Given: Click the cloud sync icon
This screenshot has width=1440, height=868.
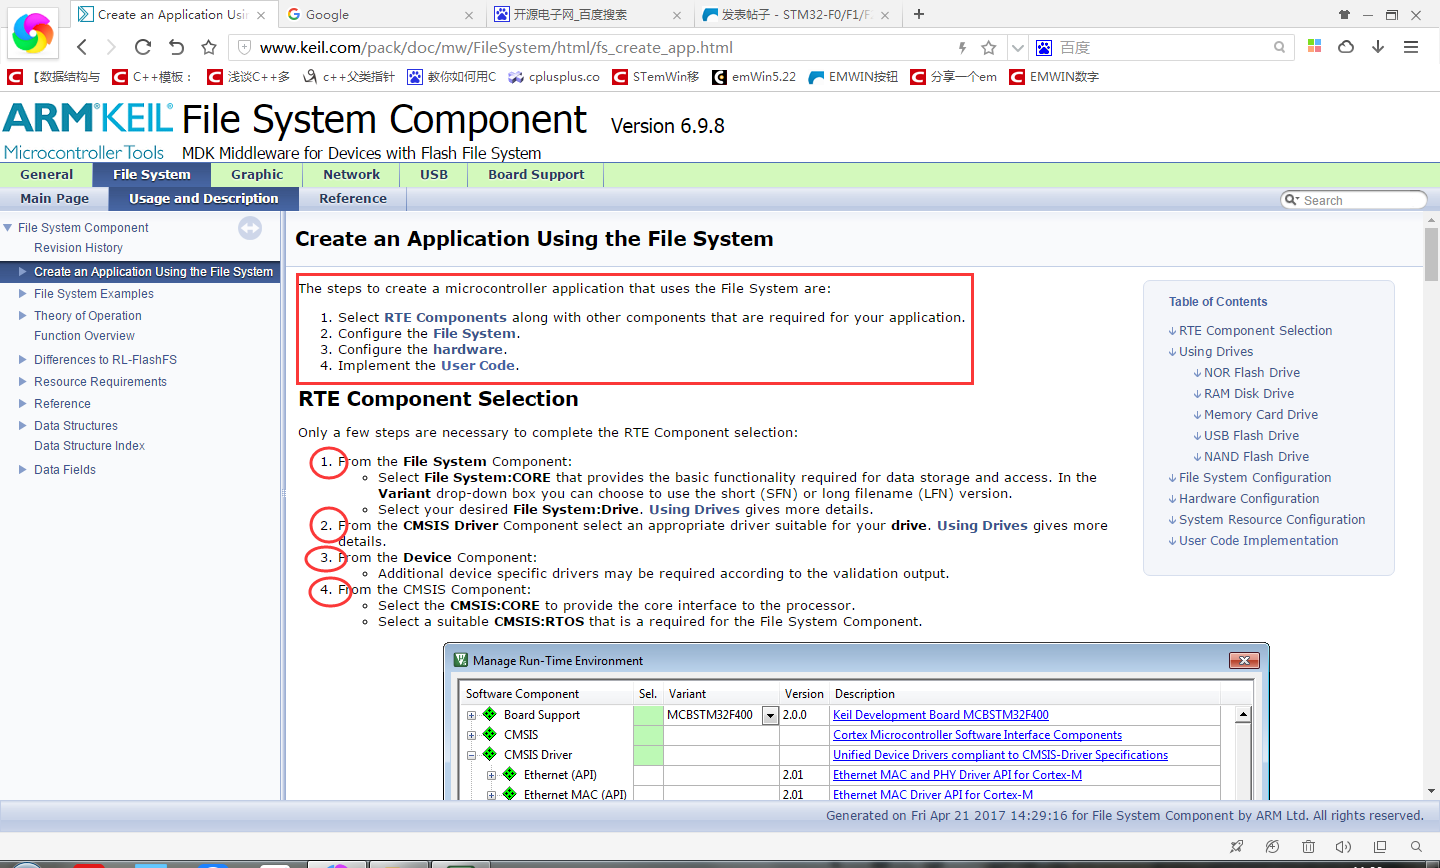Looking at the screenshot, I should [1346, 47].
